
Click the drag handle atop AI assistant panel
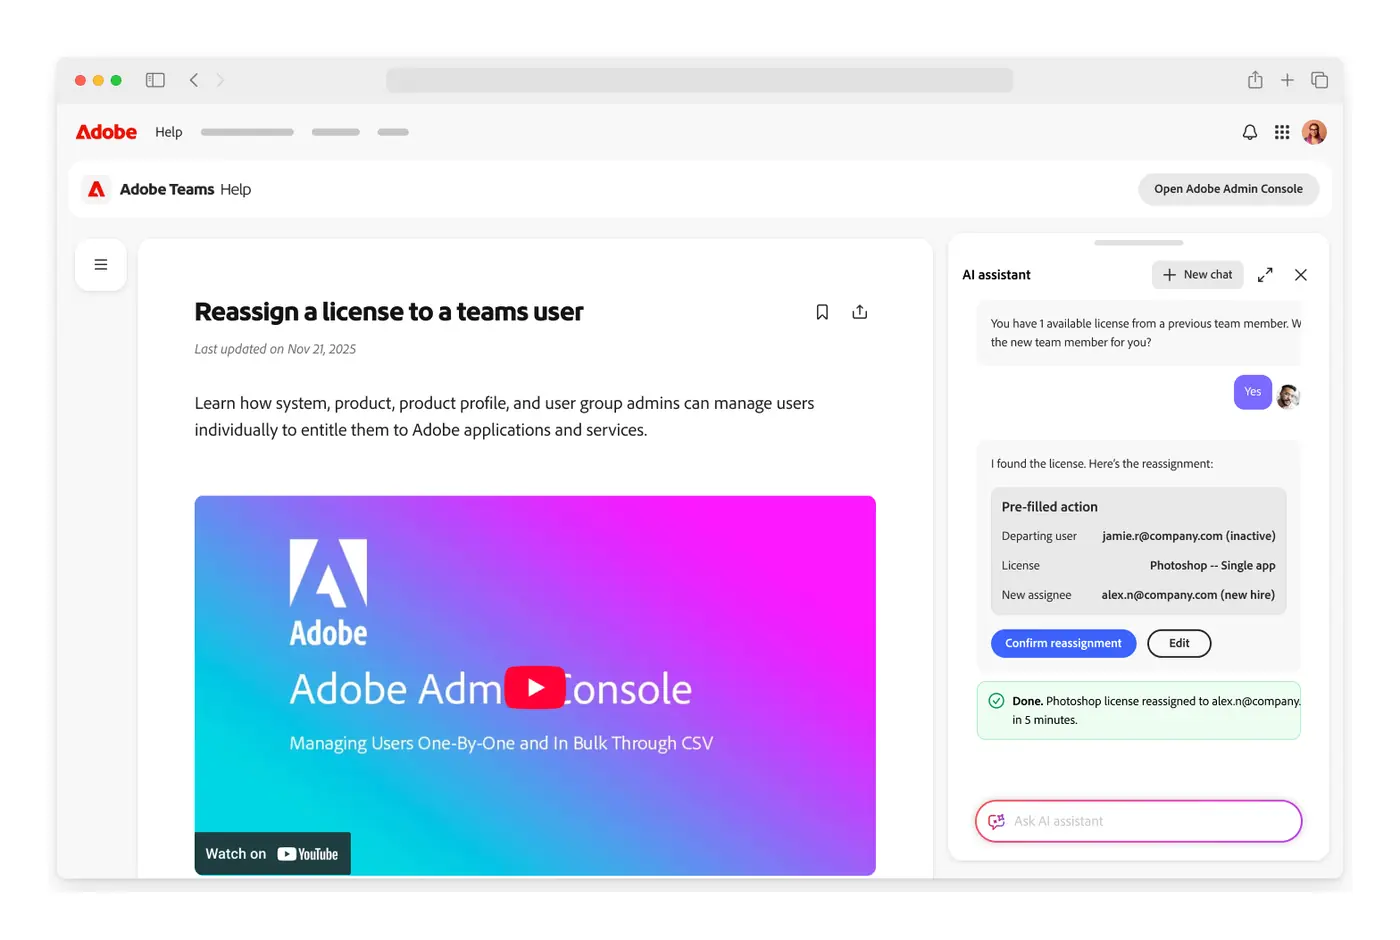pos(1139,243)
